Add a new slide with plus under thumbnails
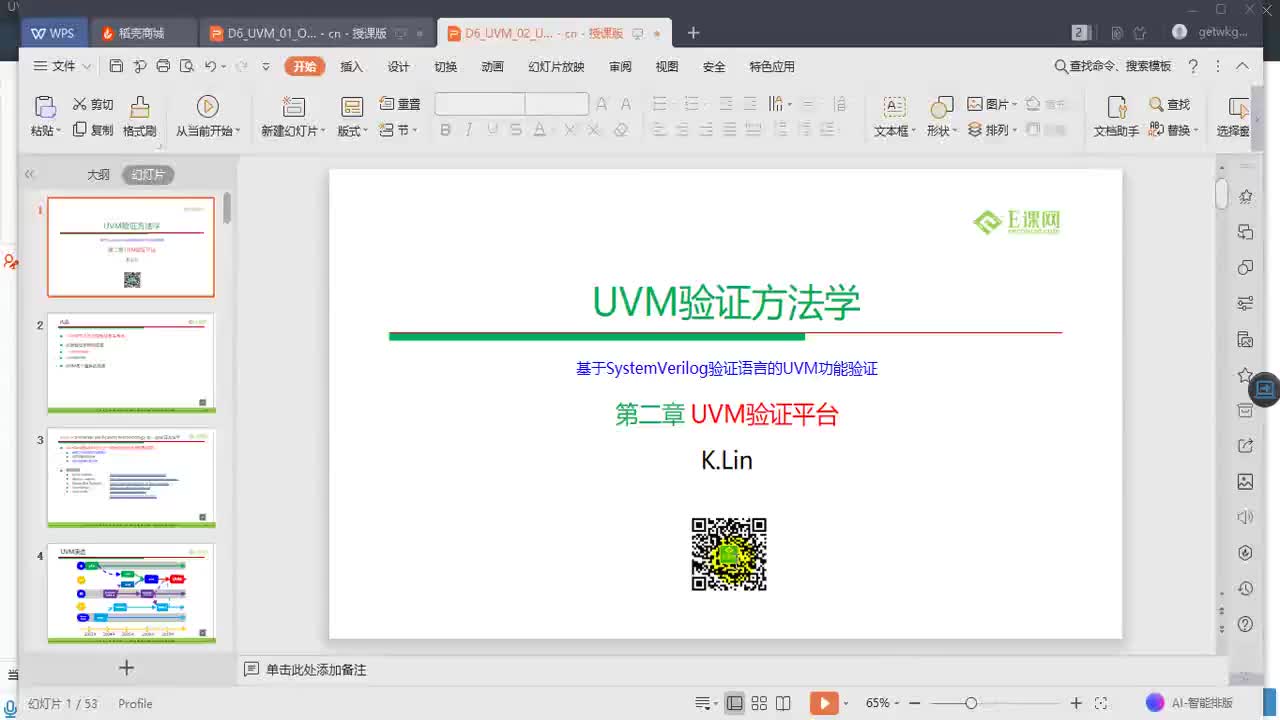The width and height of the screenshot is (1280, 720). (x=126, y=667)
